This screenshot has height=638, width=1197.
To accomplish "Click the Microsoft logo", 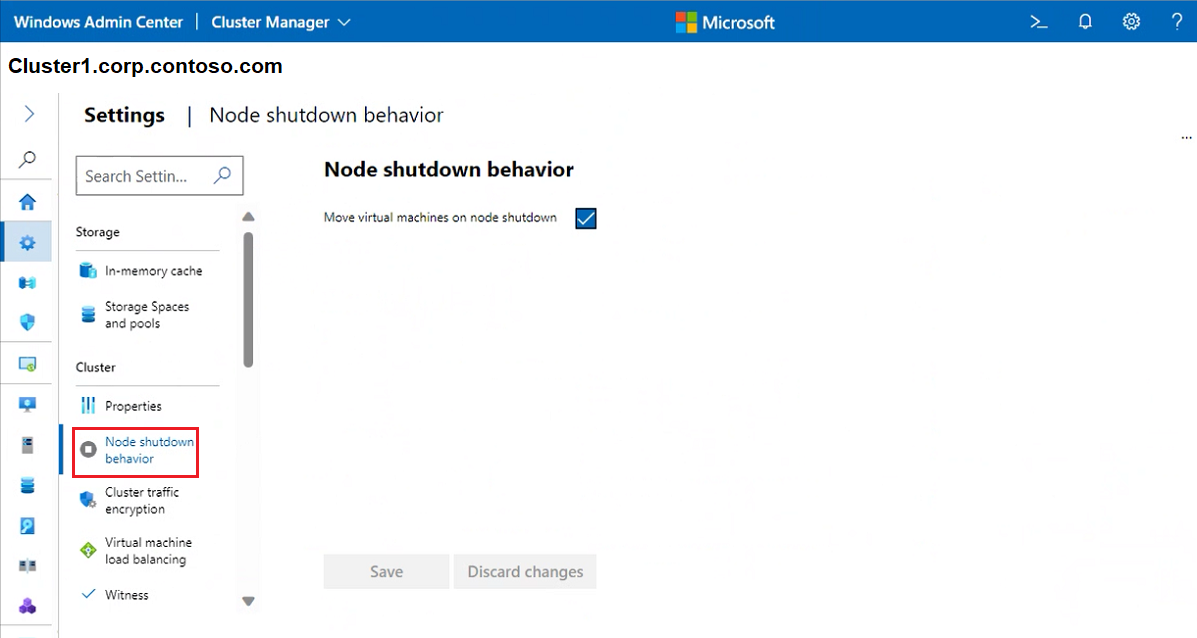I will (725, 22).
